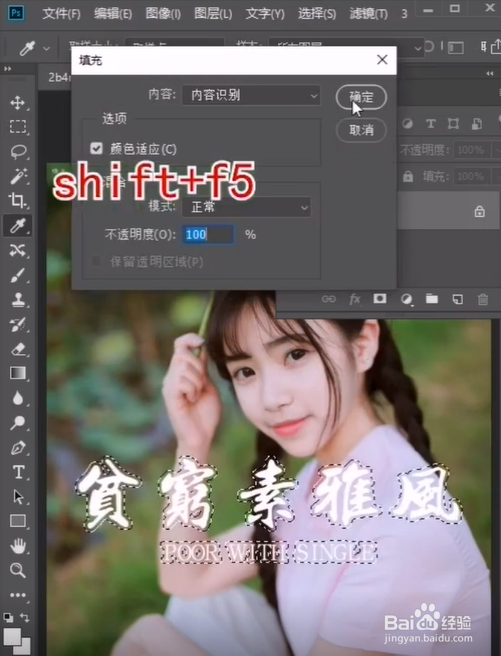Viewport: 501px width, 656px height.
Task: Open the 编辑(E) menu
Action: 113,13
